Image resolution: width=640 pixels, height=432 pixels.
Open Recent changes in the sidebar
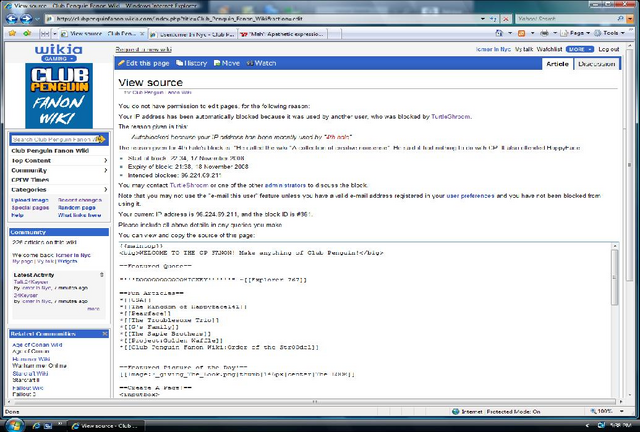[80, 200]
